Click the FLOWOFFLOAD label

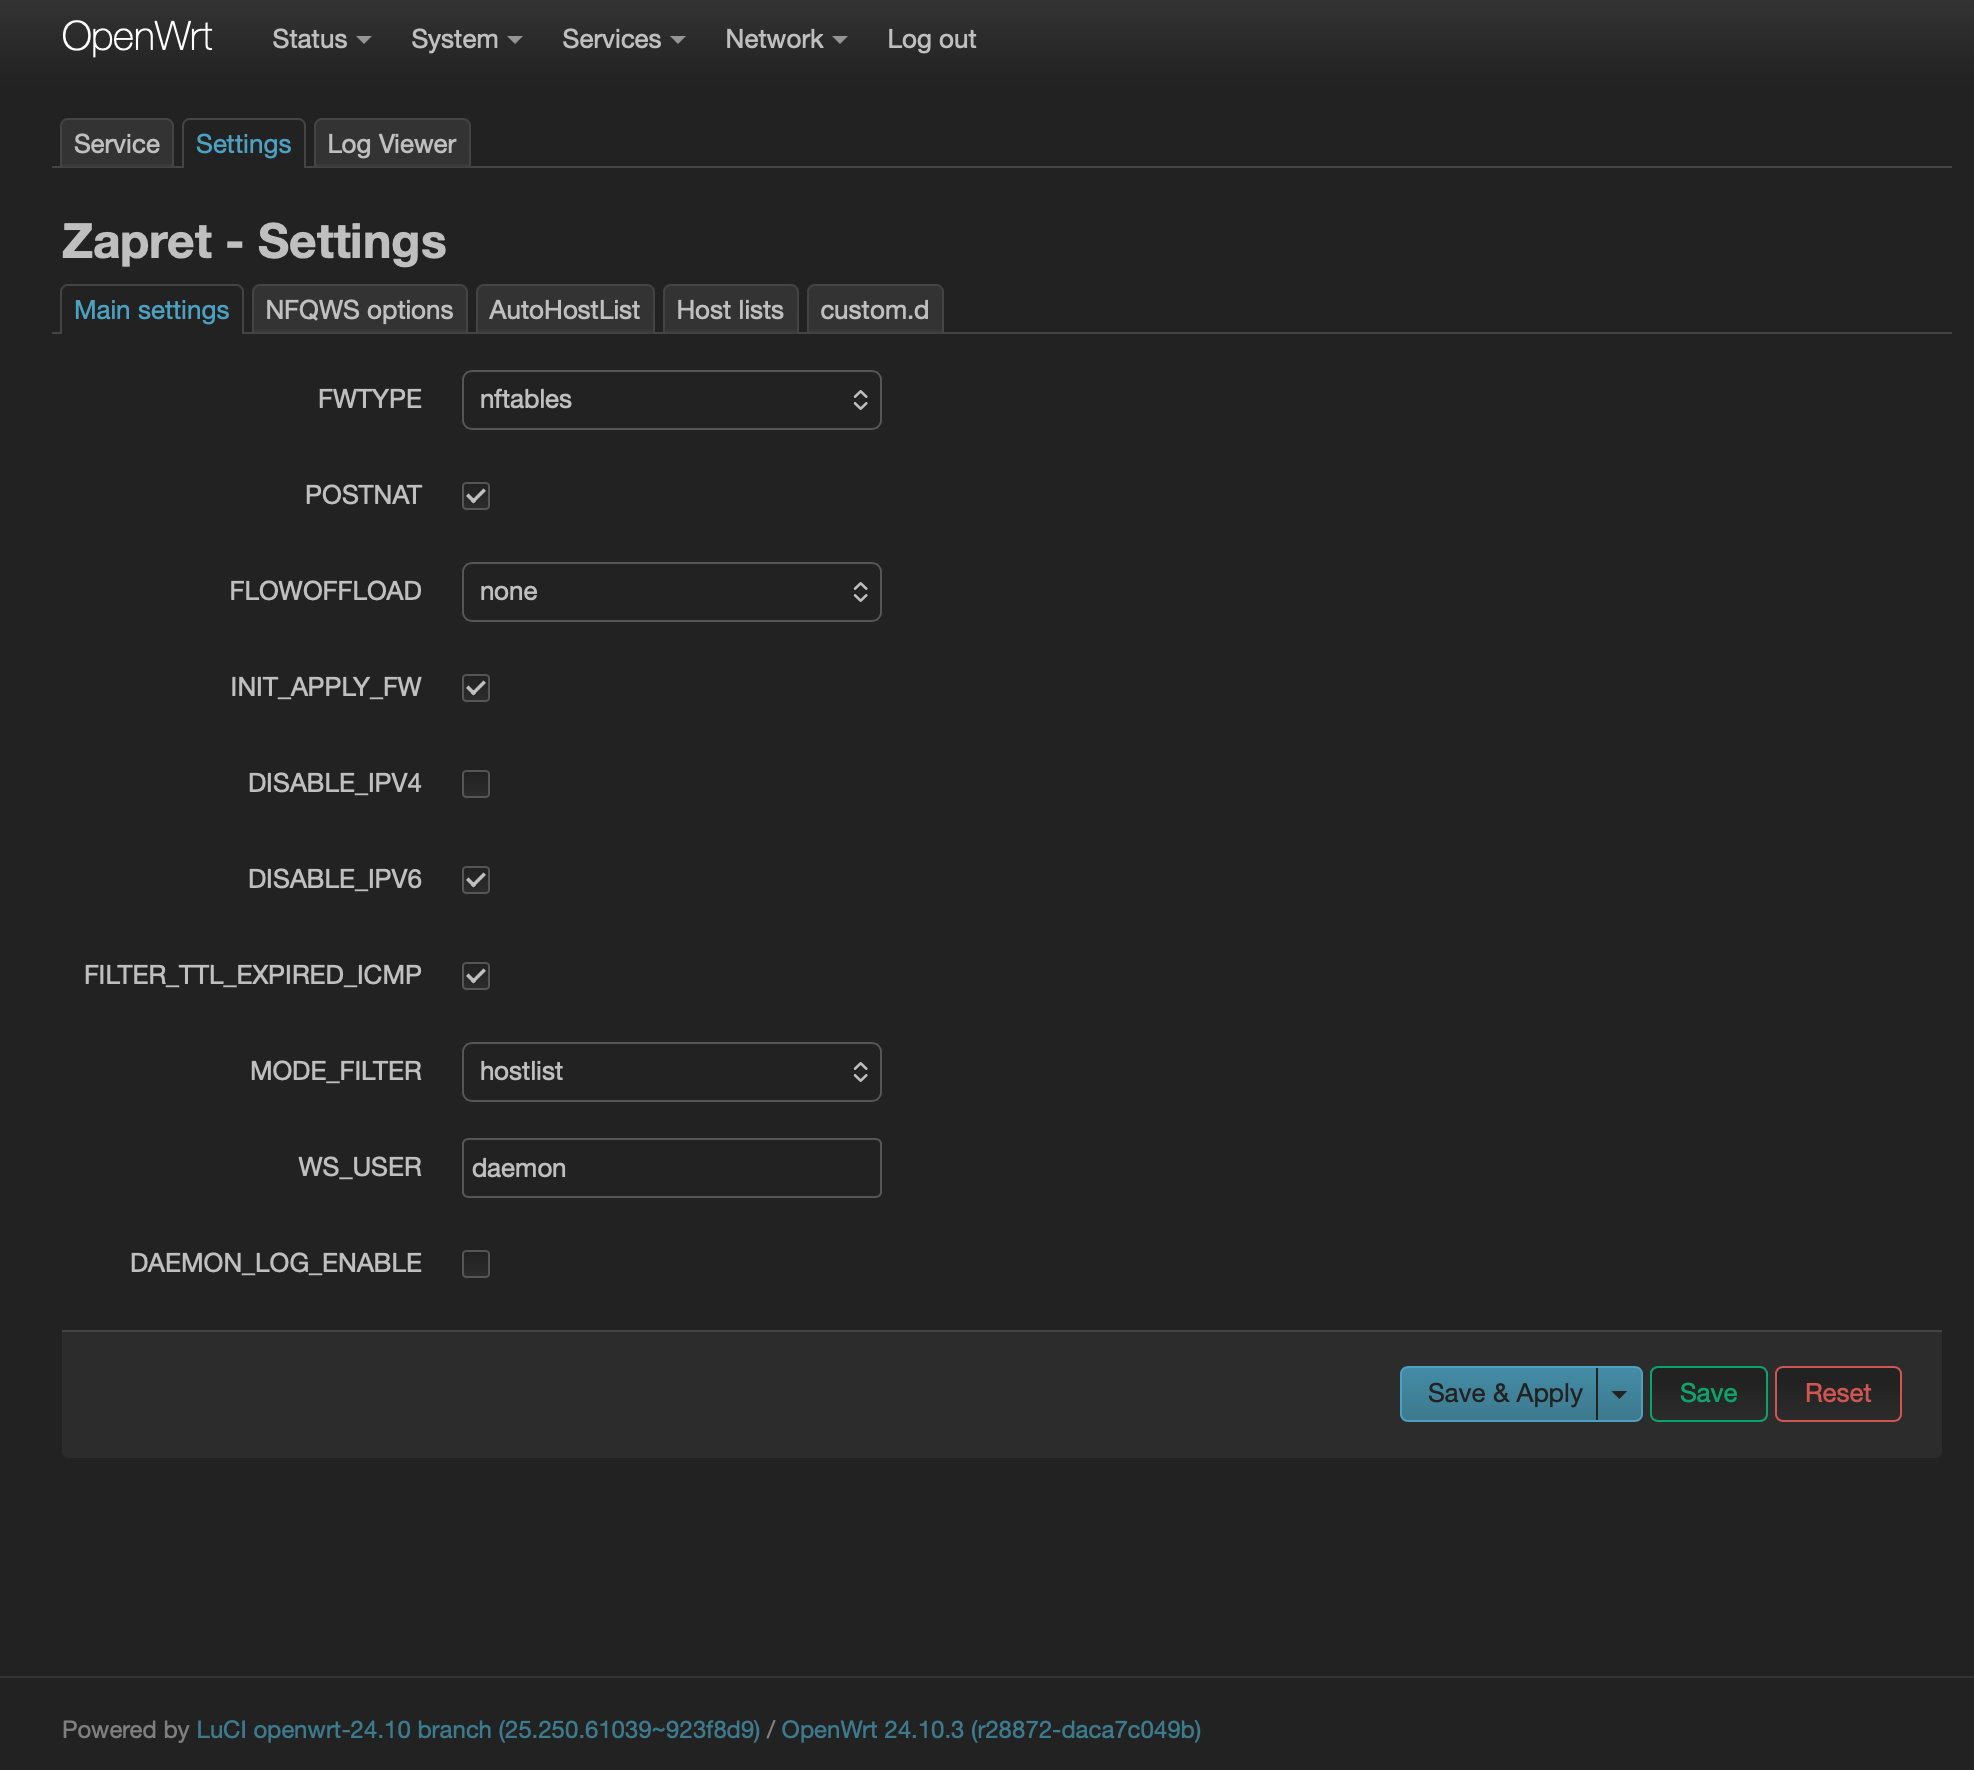click(x=326, y=591)
